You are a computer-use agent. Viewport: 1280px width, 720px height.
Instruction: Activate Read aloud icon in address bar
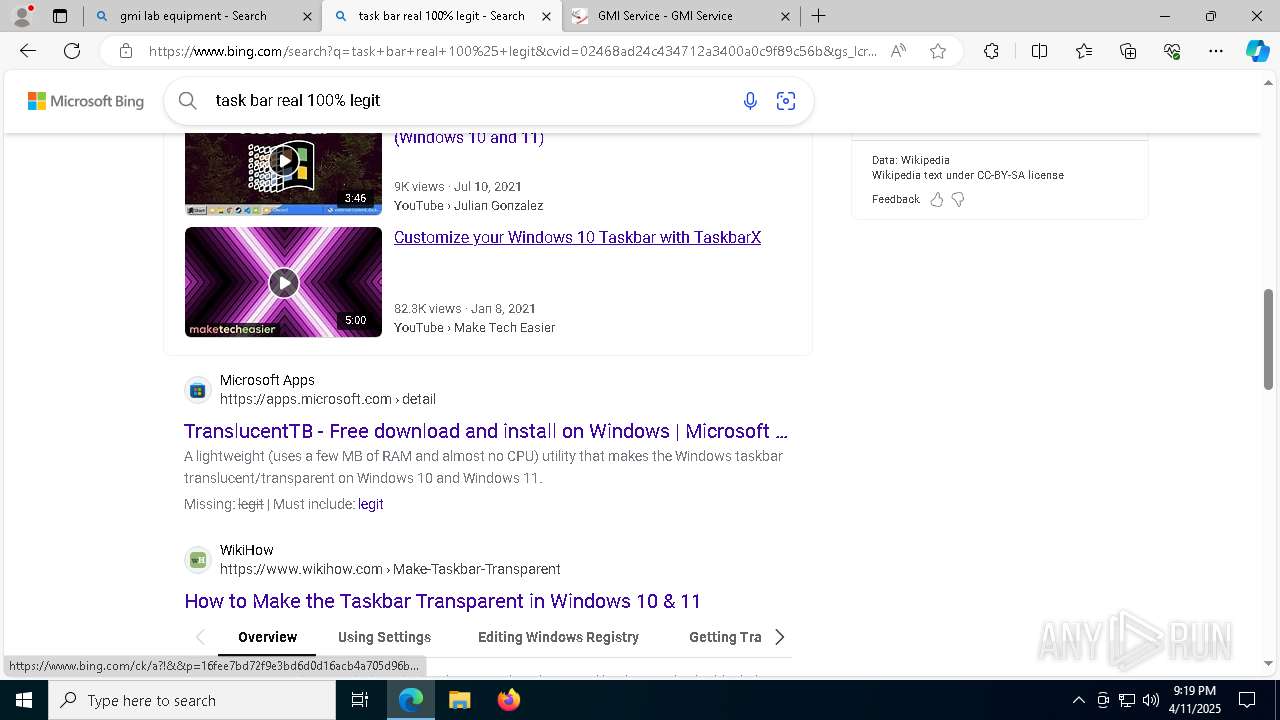click(898, 51)
